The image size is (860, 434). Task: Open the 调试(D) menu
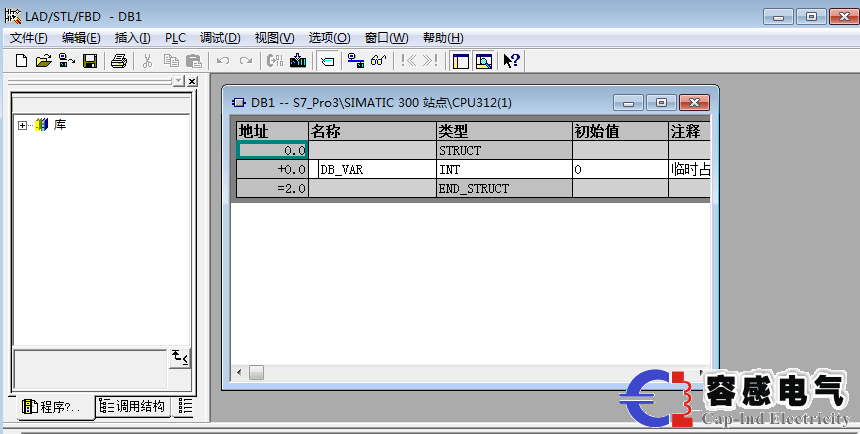coord(220,38)
